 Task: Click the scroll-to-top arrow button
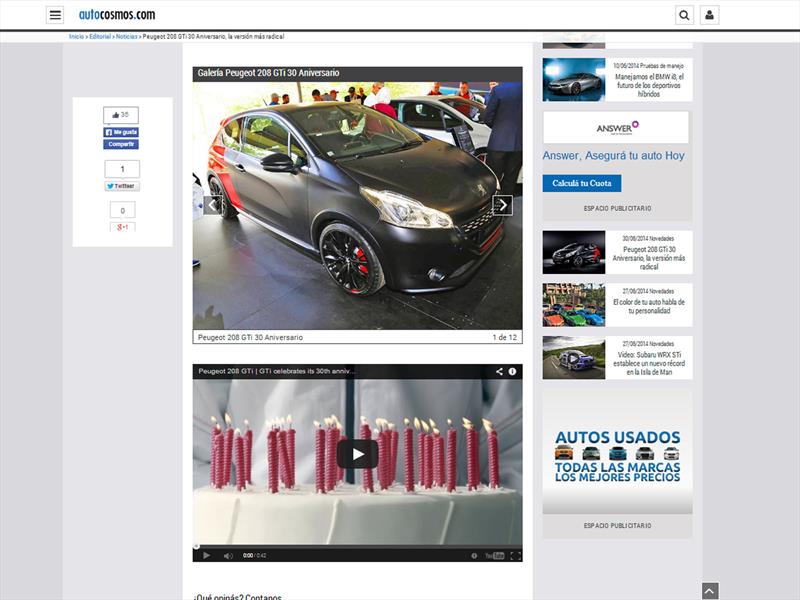(710, 591)
